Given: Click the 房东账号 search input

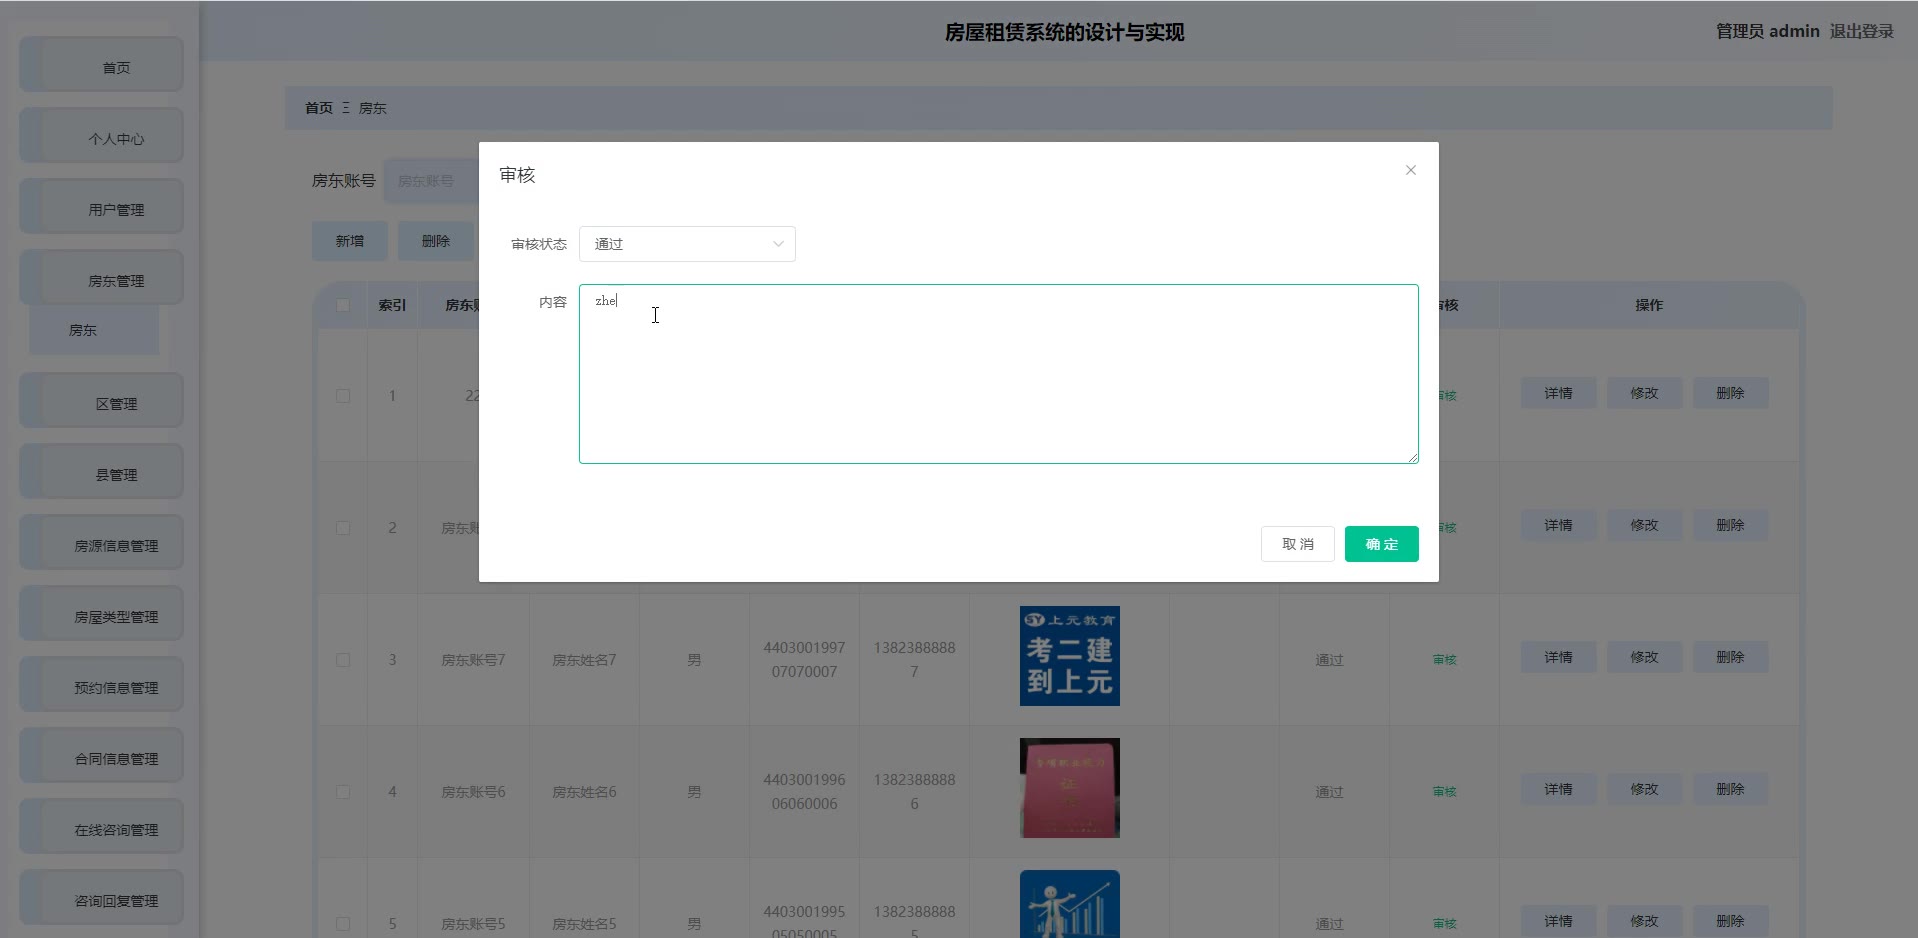Looking at the screenshot, I should pyautogui.click(x=431, y=181).
